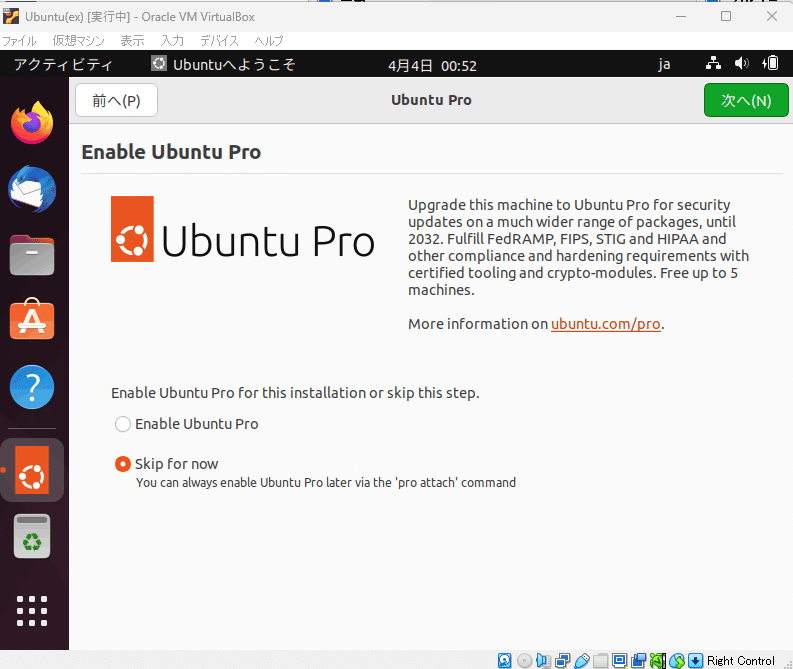Click VirtualBox USB devices indicator
The image size is (793, 669).
pos(582,660)
